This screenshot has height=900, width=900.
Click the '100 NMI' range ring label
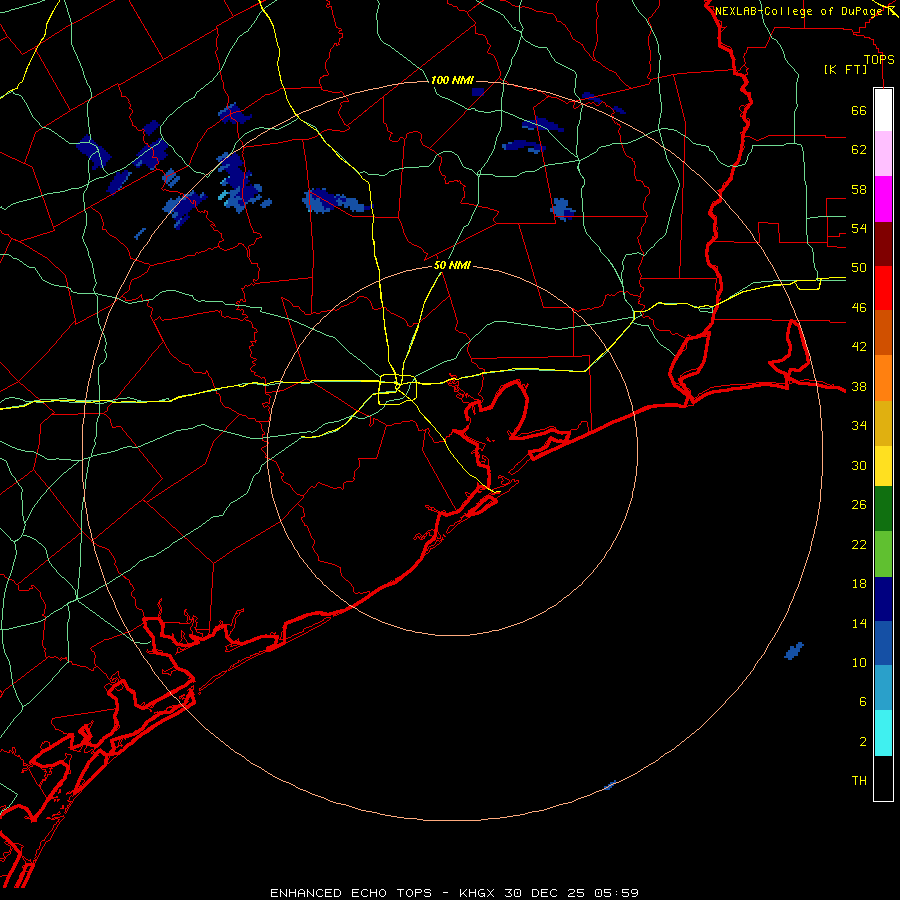(452, 80)
